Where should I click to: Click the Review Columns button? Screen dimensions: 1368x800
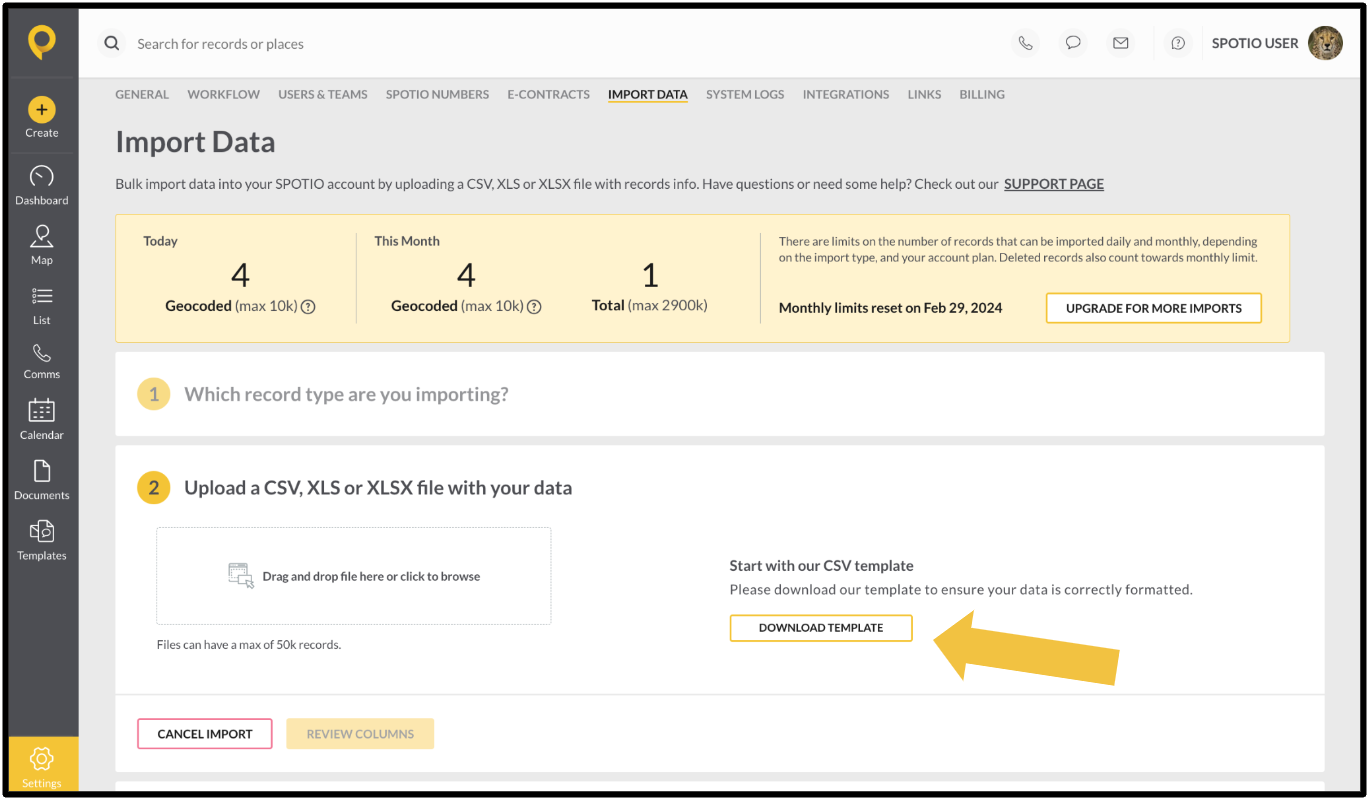pyautogui.click(x=360, y=734)
